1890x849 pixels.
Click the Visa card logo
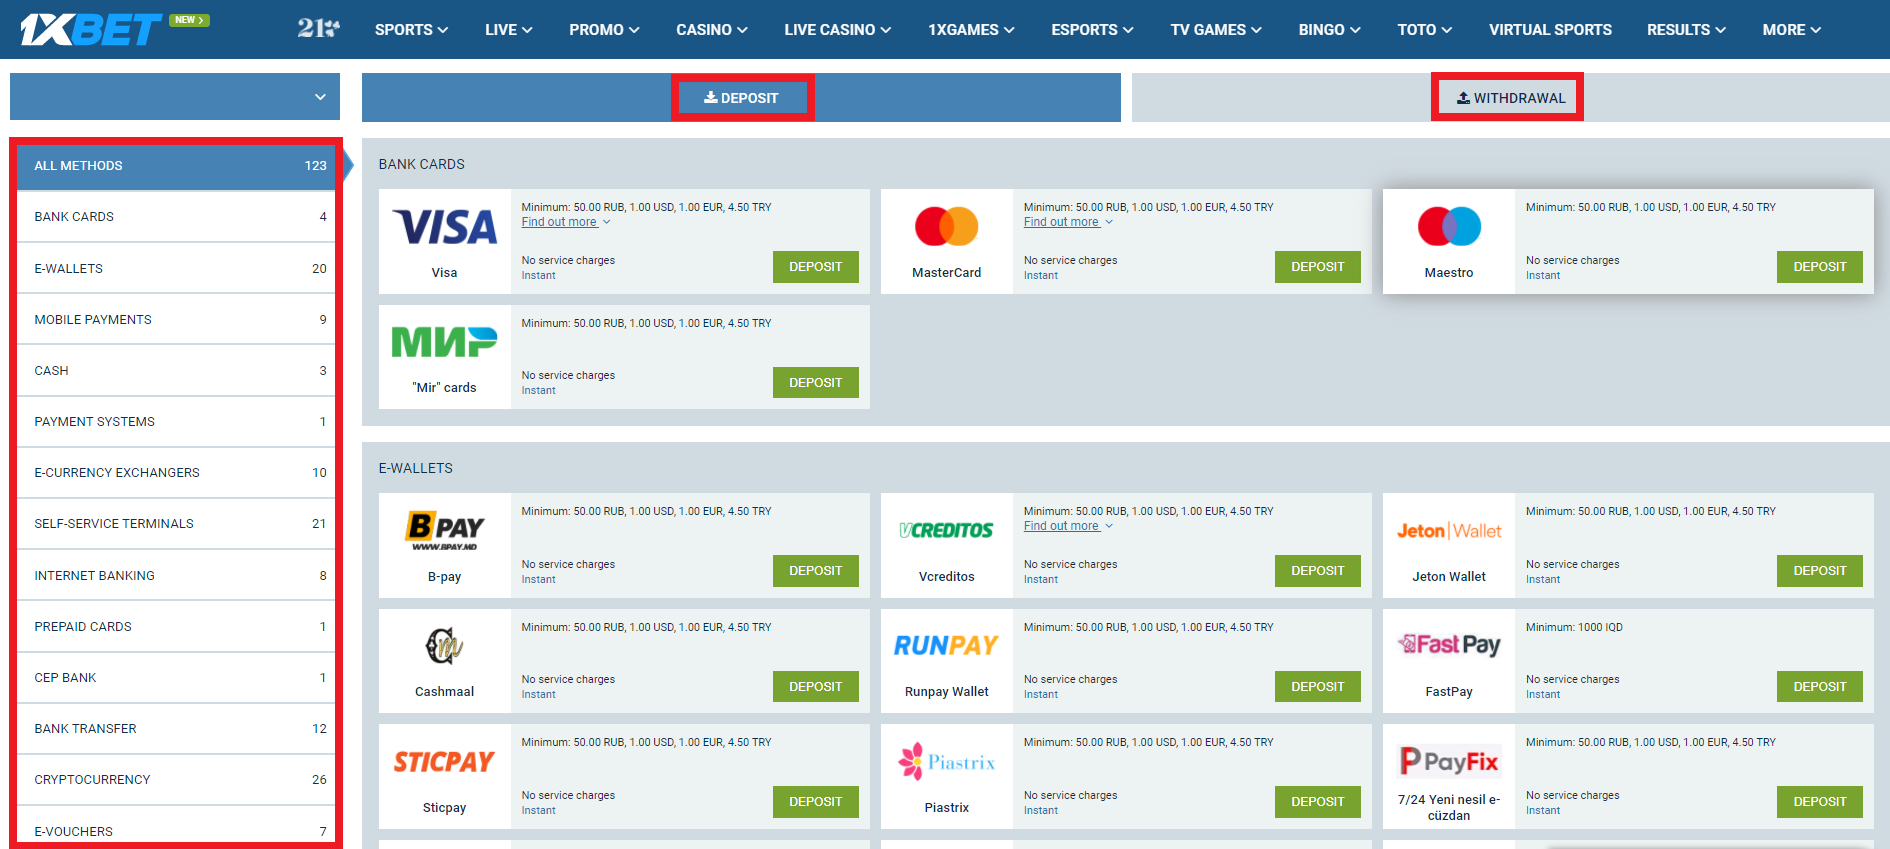click(x=444, y=227)
